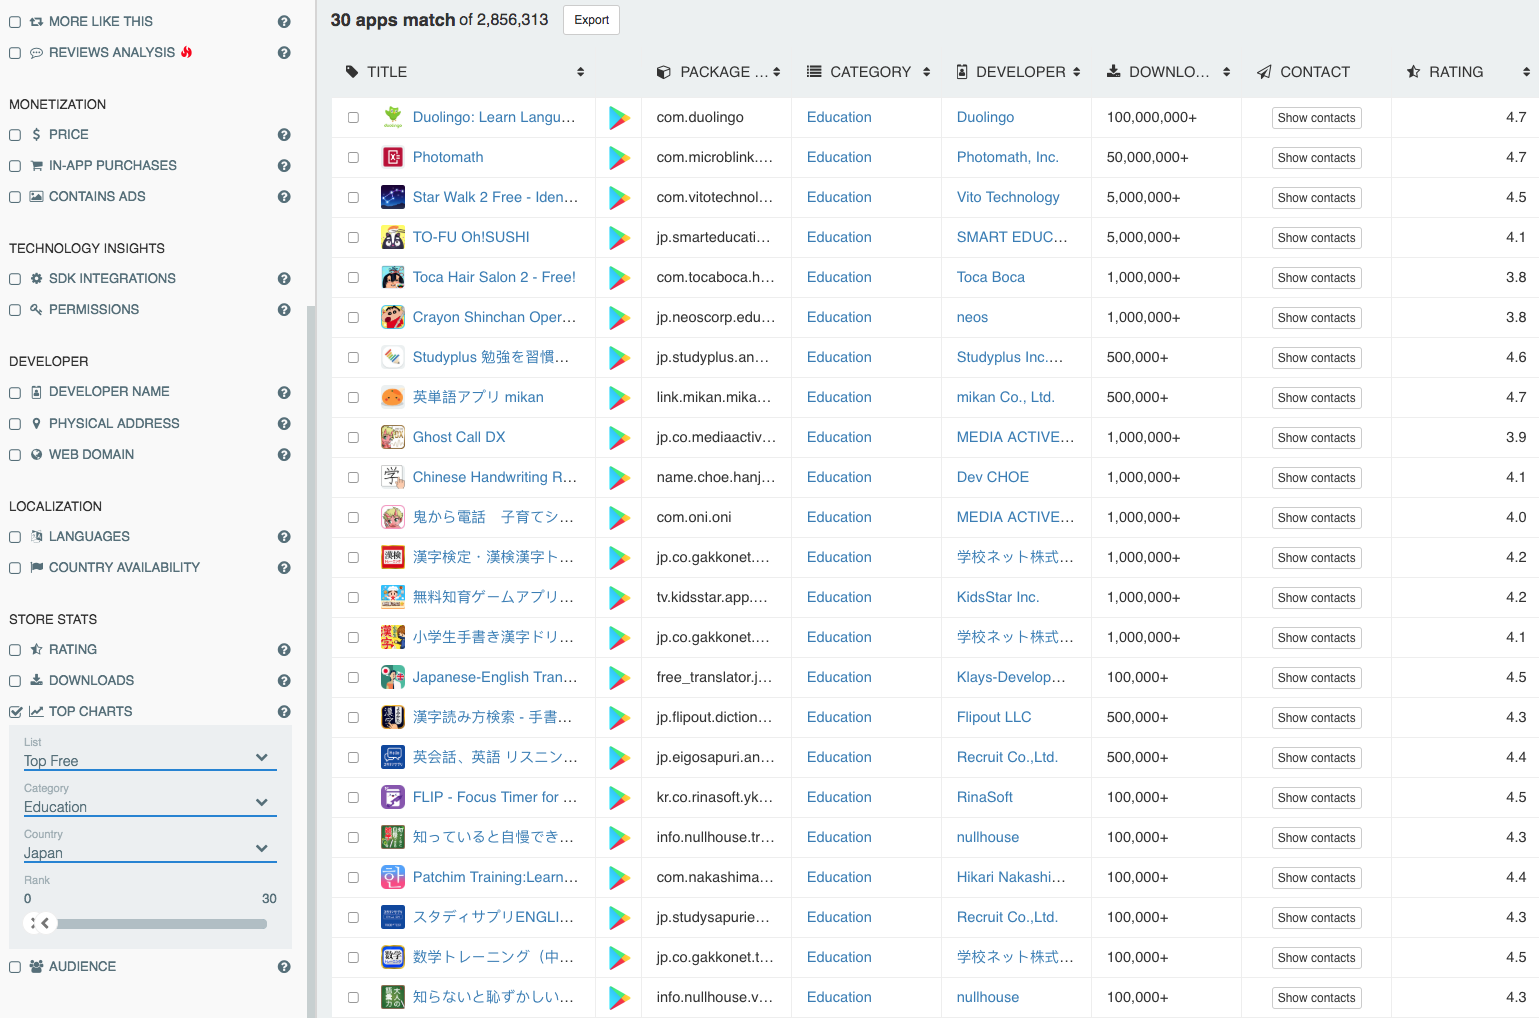Open Education category link in RinaSoft row
Viewport: 1539px width, 1018px height.
tap(839, 797)
